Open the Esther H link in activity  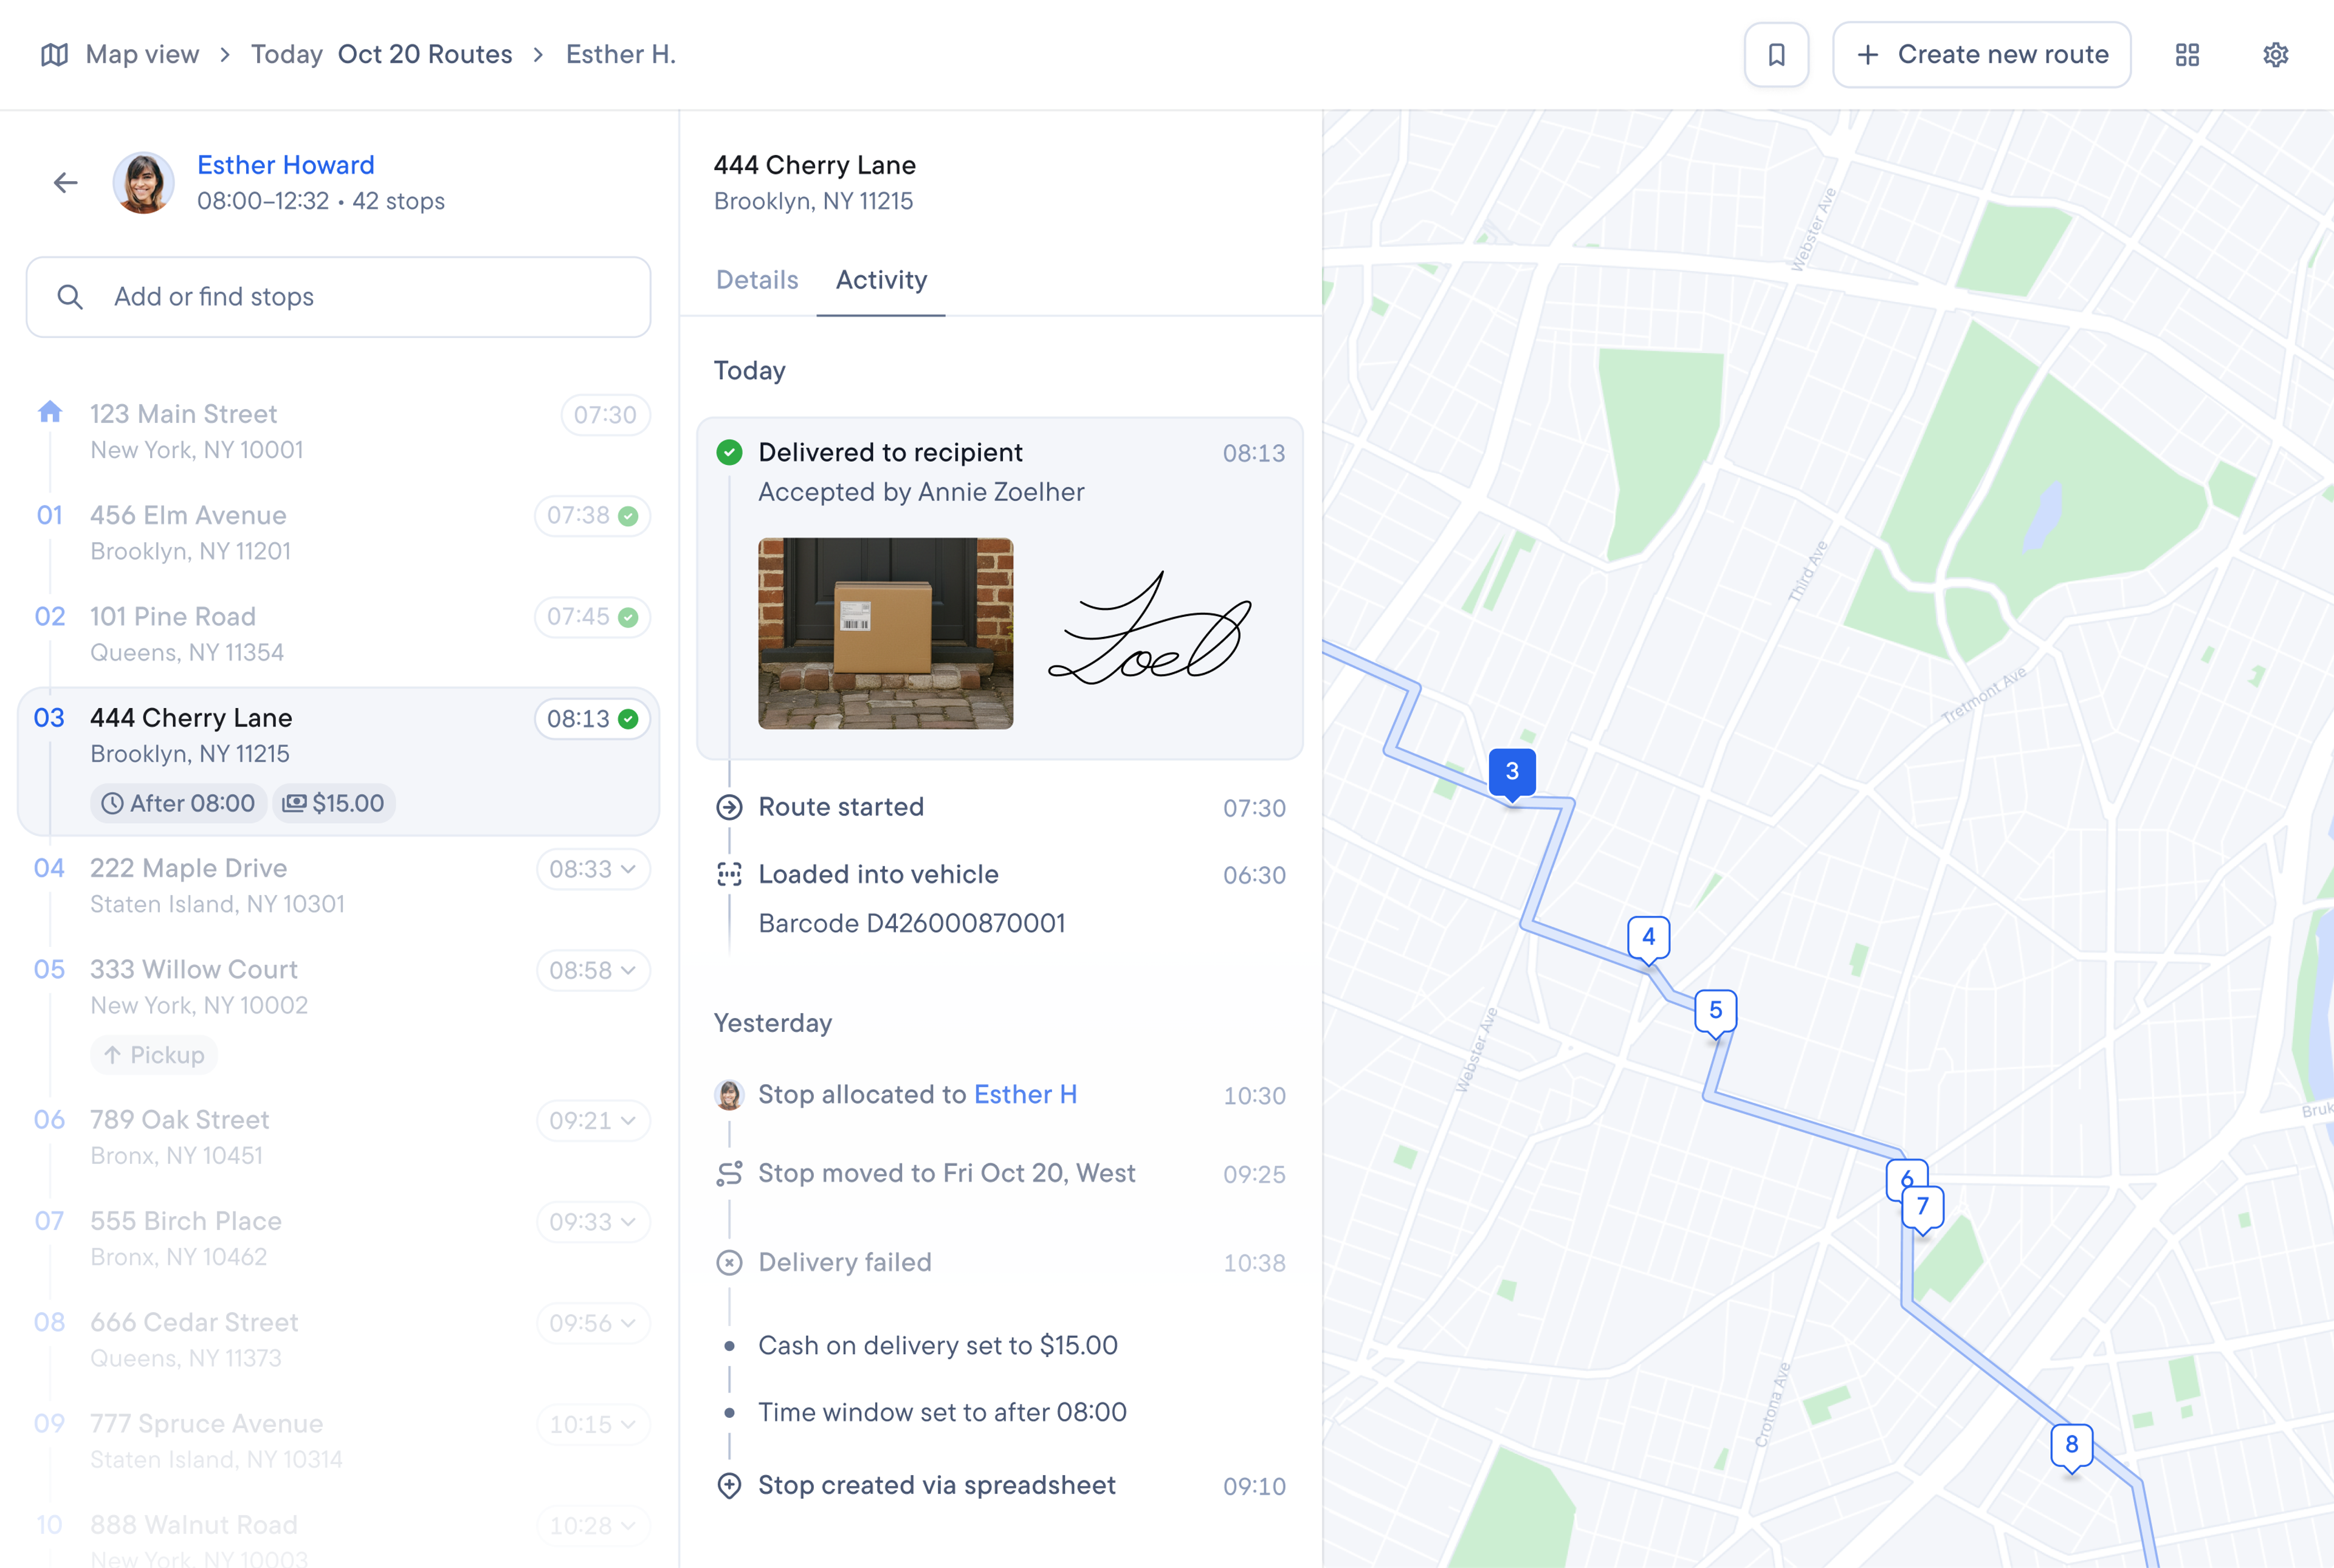(1025, 1095)
